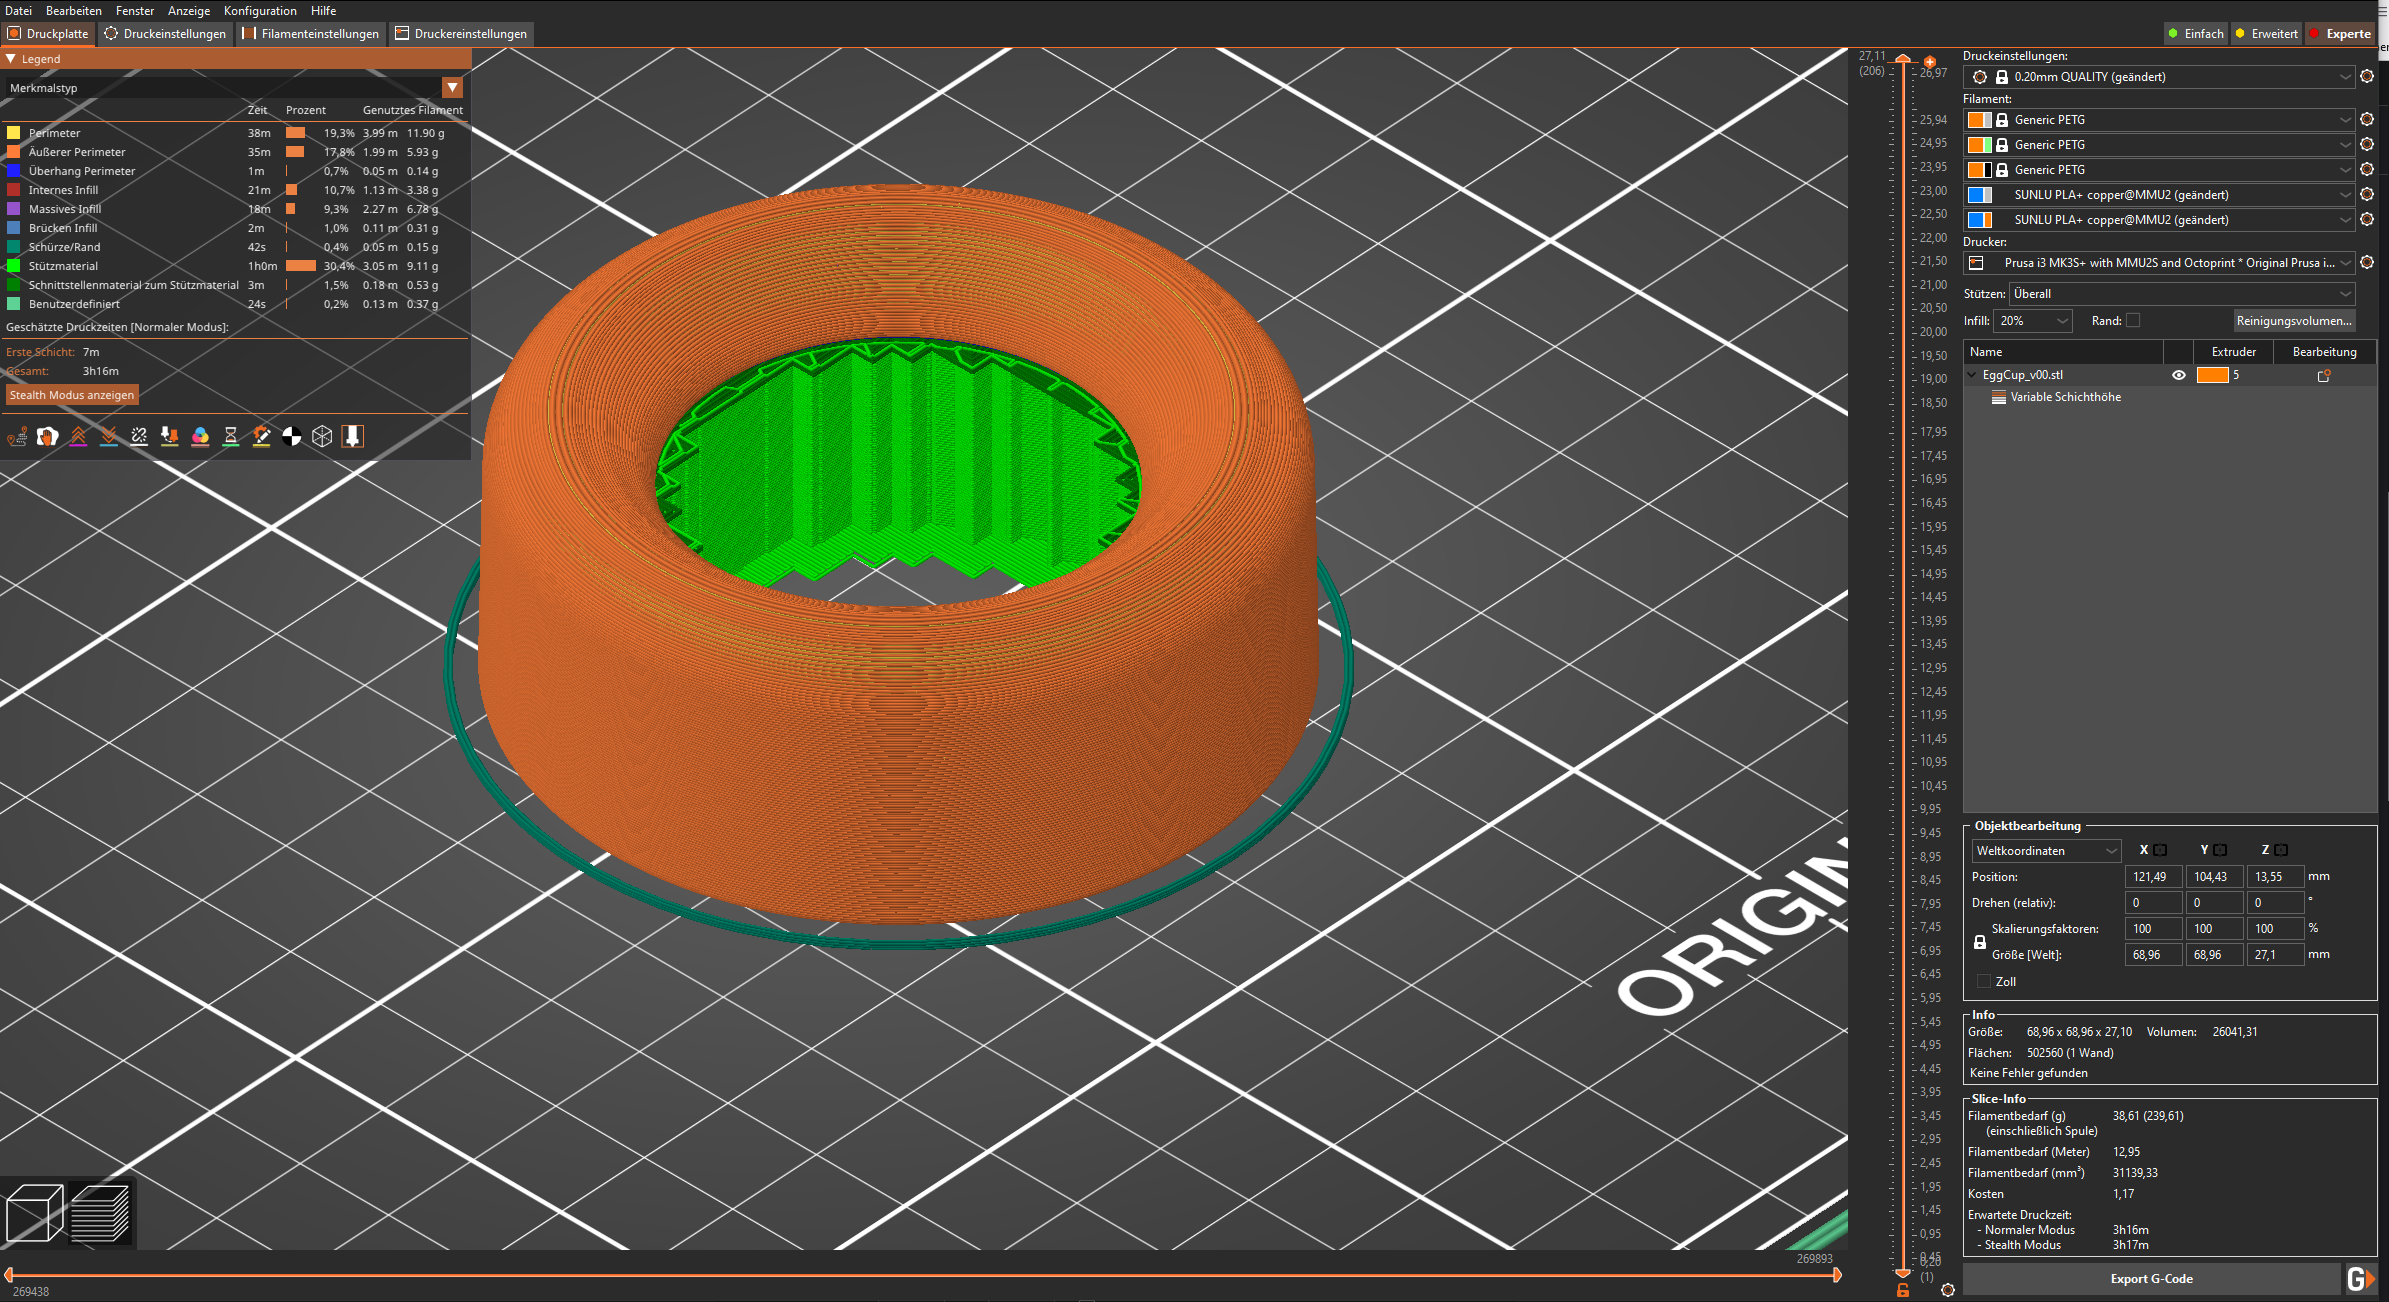Select Variable Schichthöhe tree item

tap(2065, 397)
